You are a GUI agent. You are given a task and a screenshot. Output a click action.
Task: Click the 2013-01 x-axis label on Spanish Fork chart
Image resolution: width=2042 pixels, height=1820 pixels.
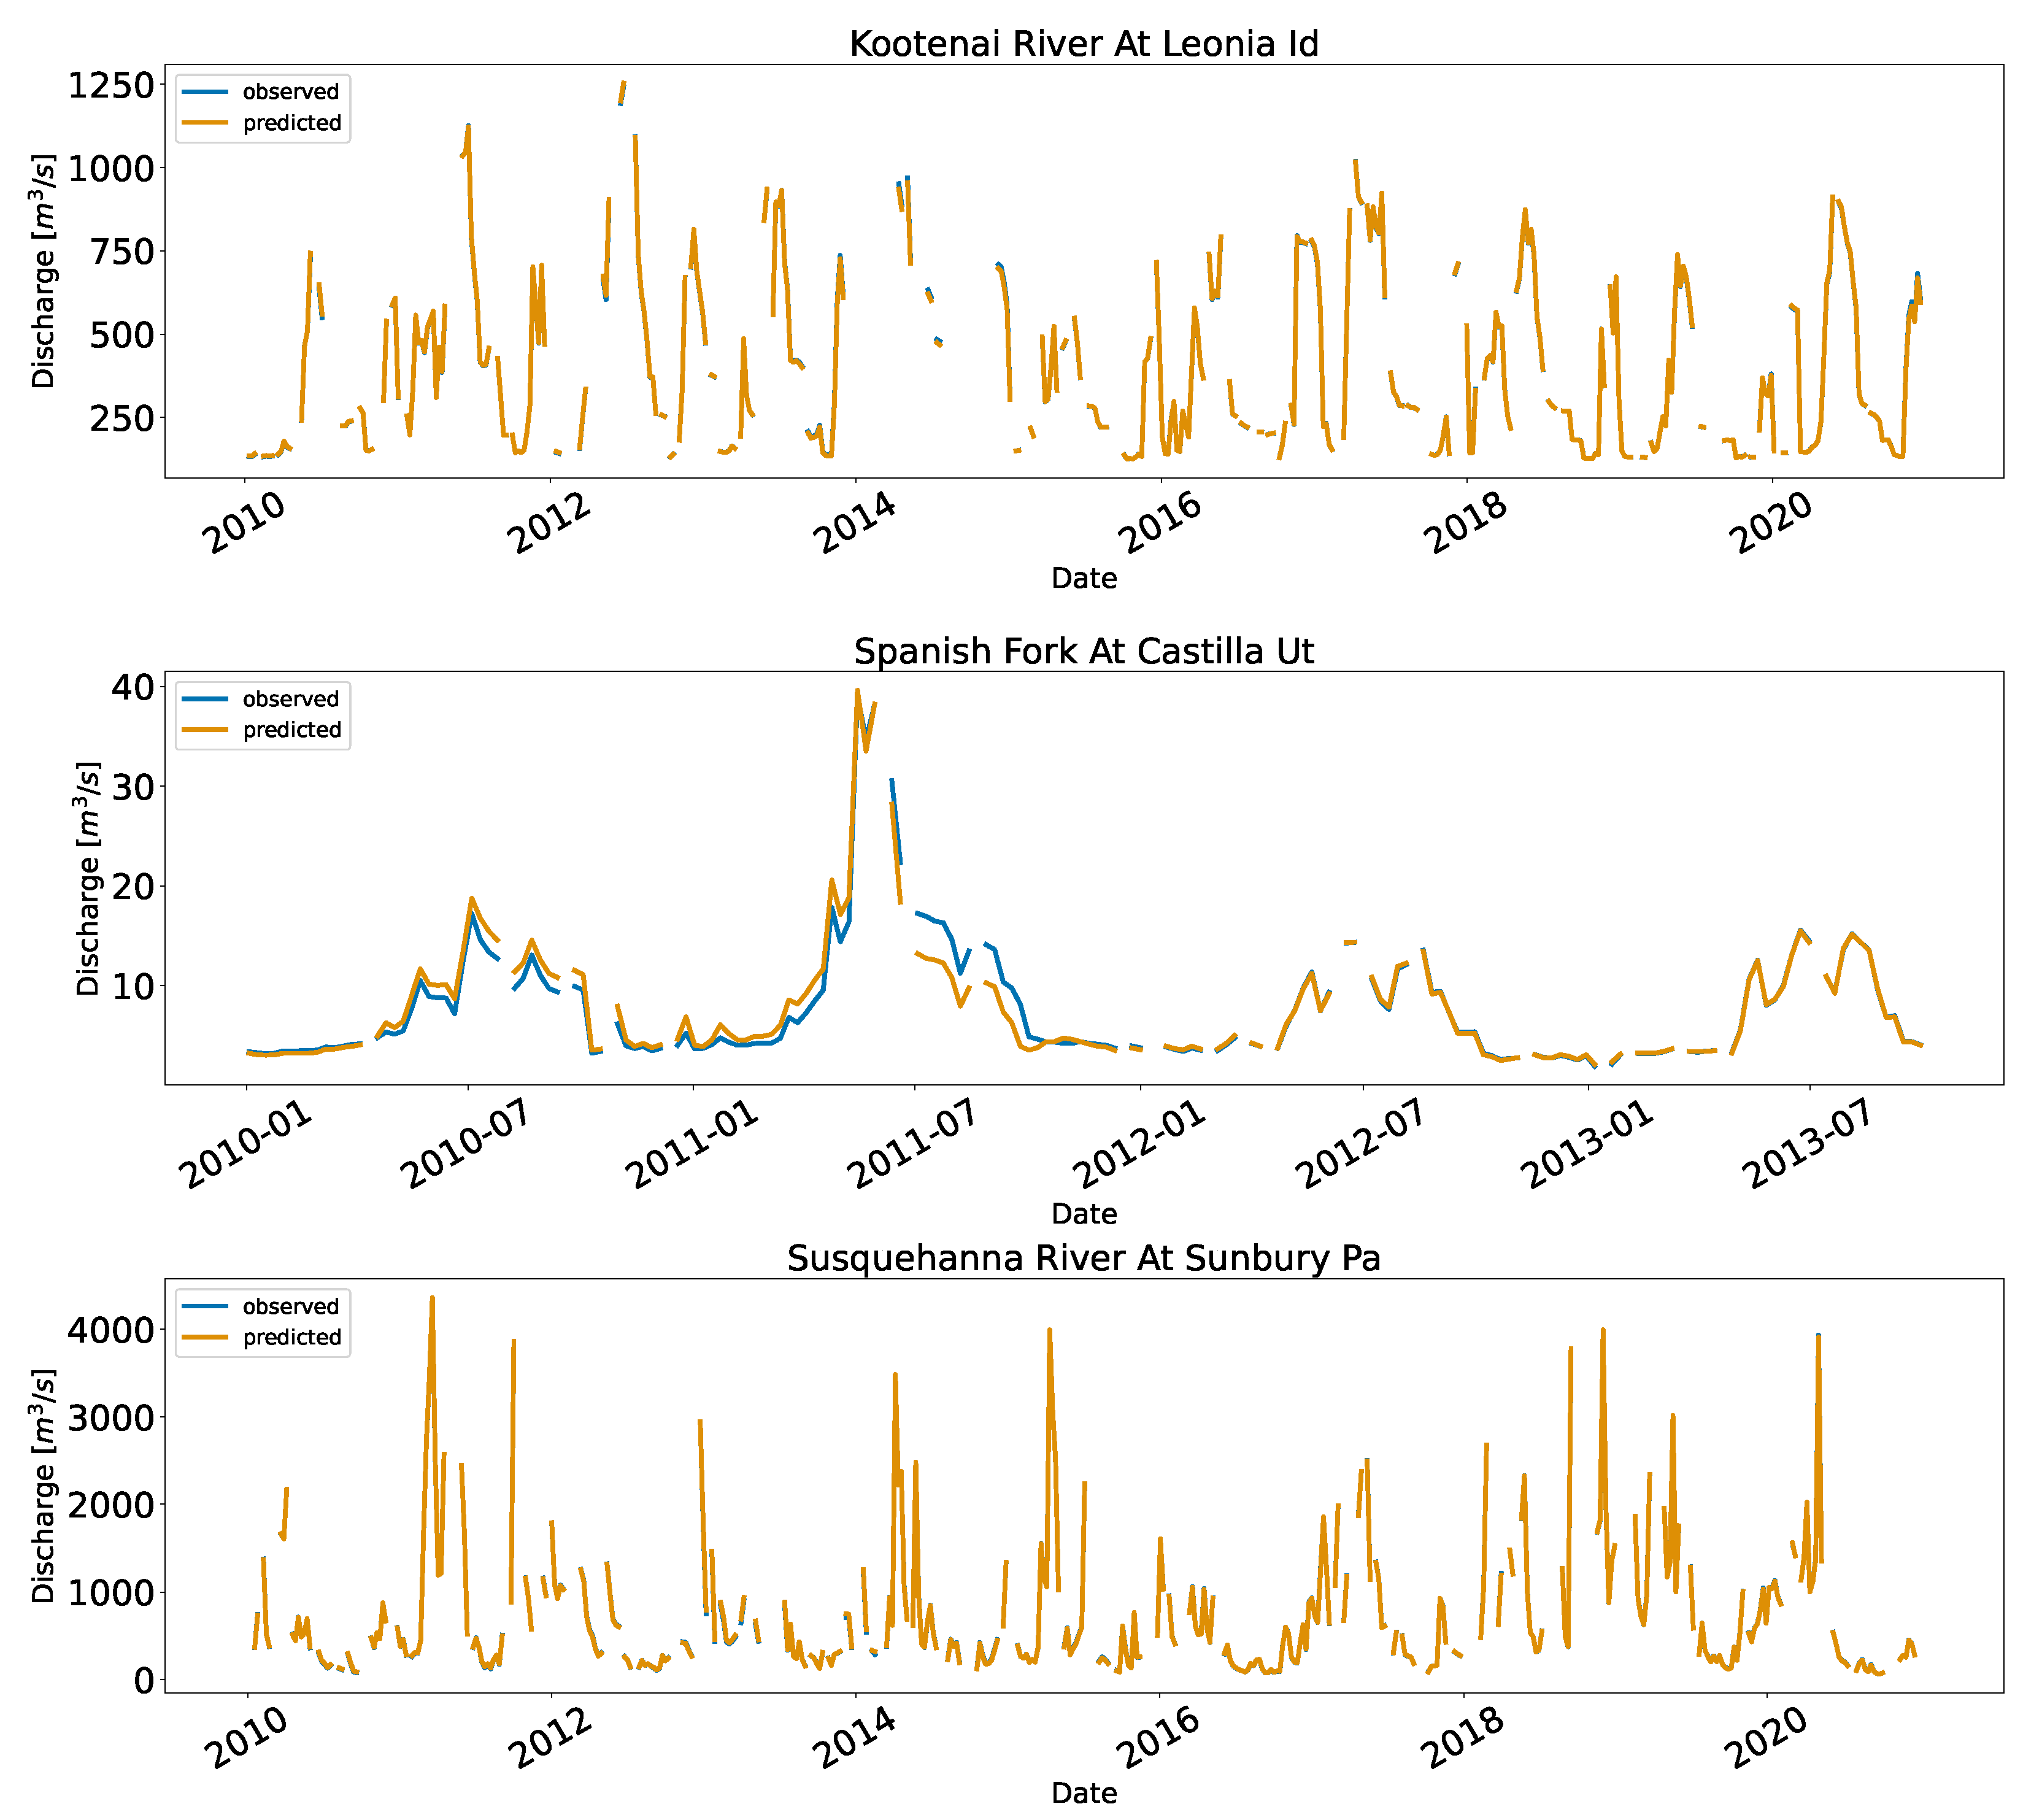[x=1588, y=1145]
